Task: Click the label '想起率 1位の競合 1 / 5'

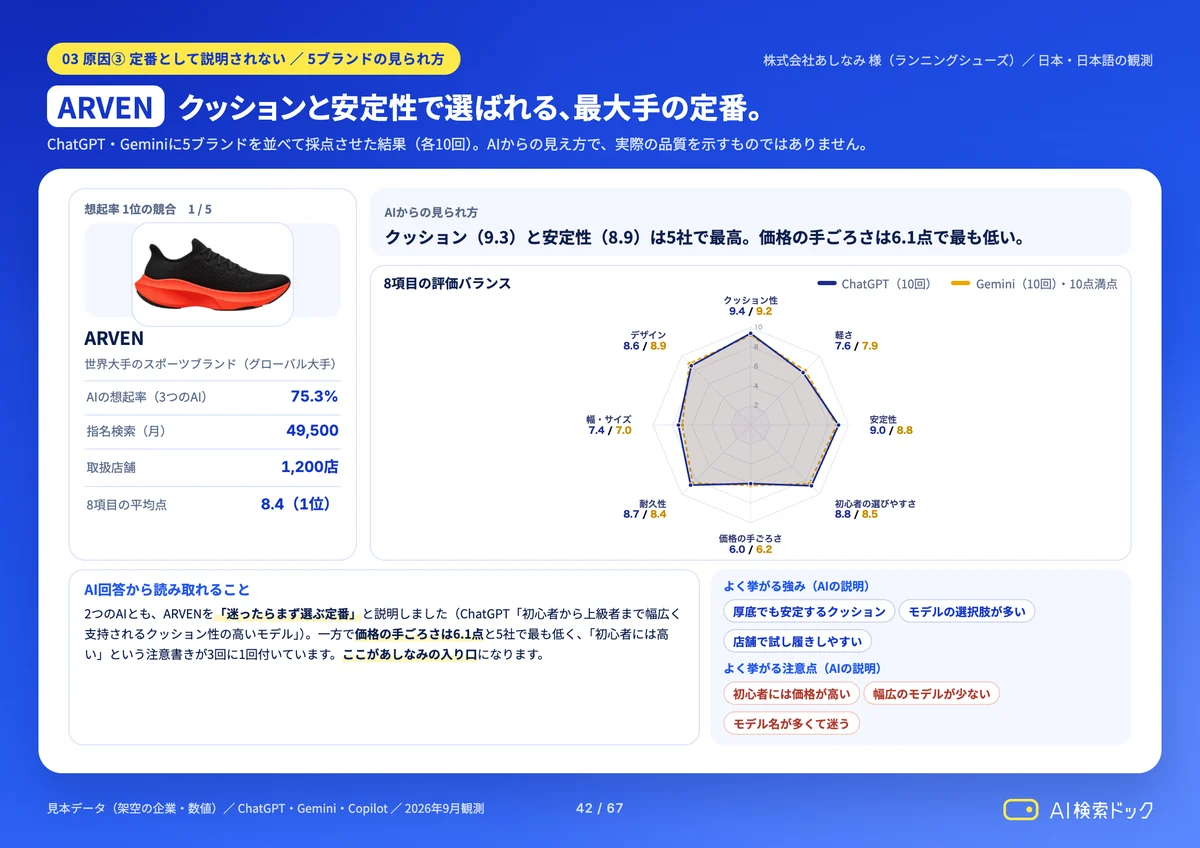Action: 148,209
